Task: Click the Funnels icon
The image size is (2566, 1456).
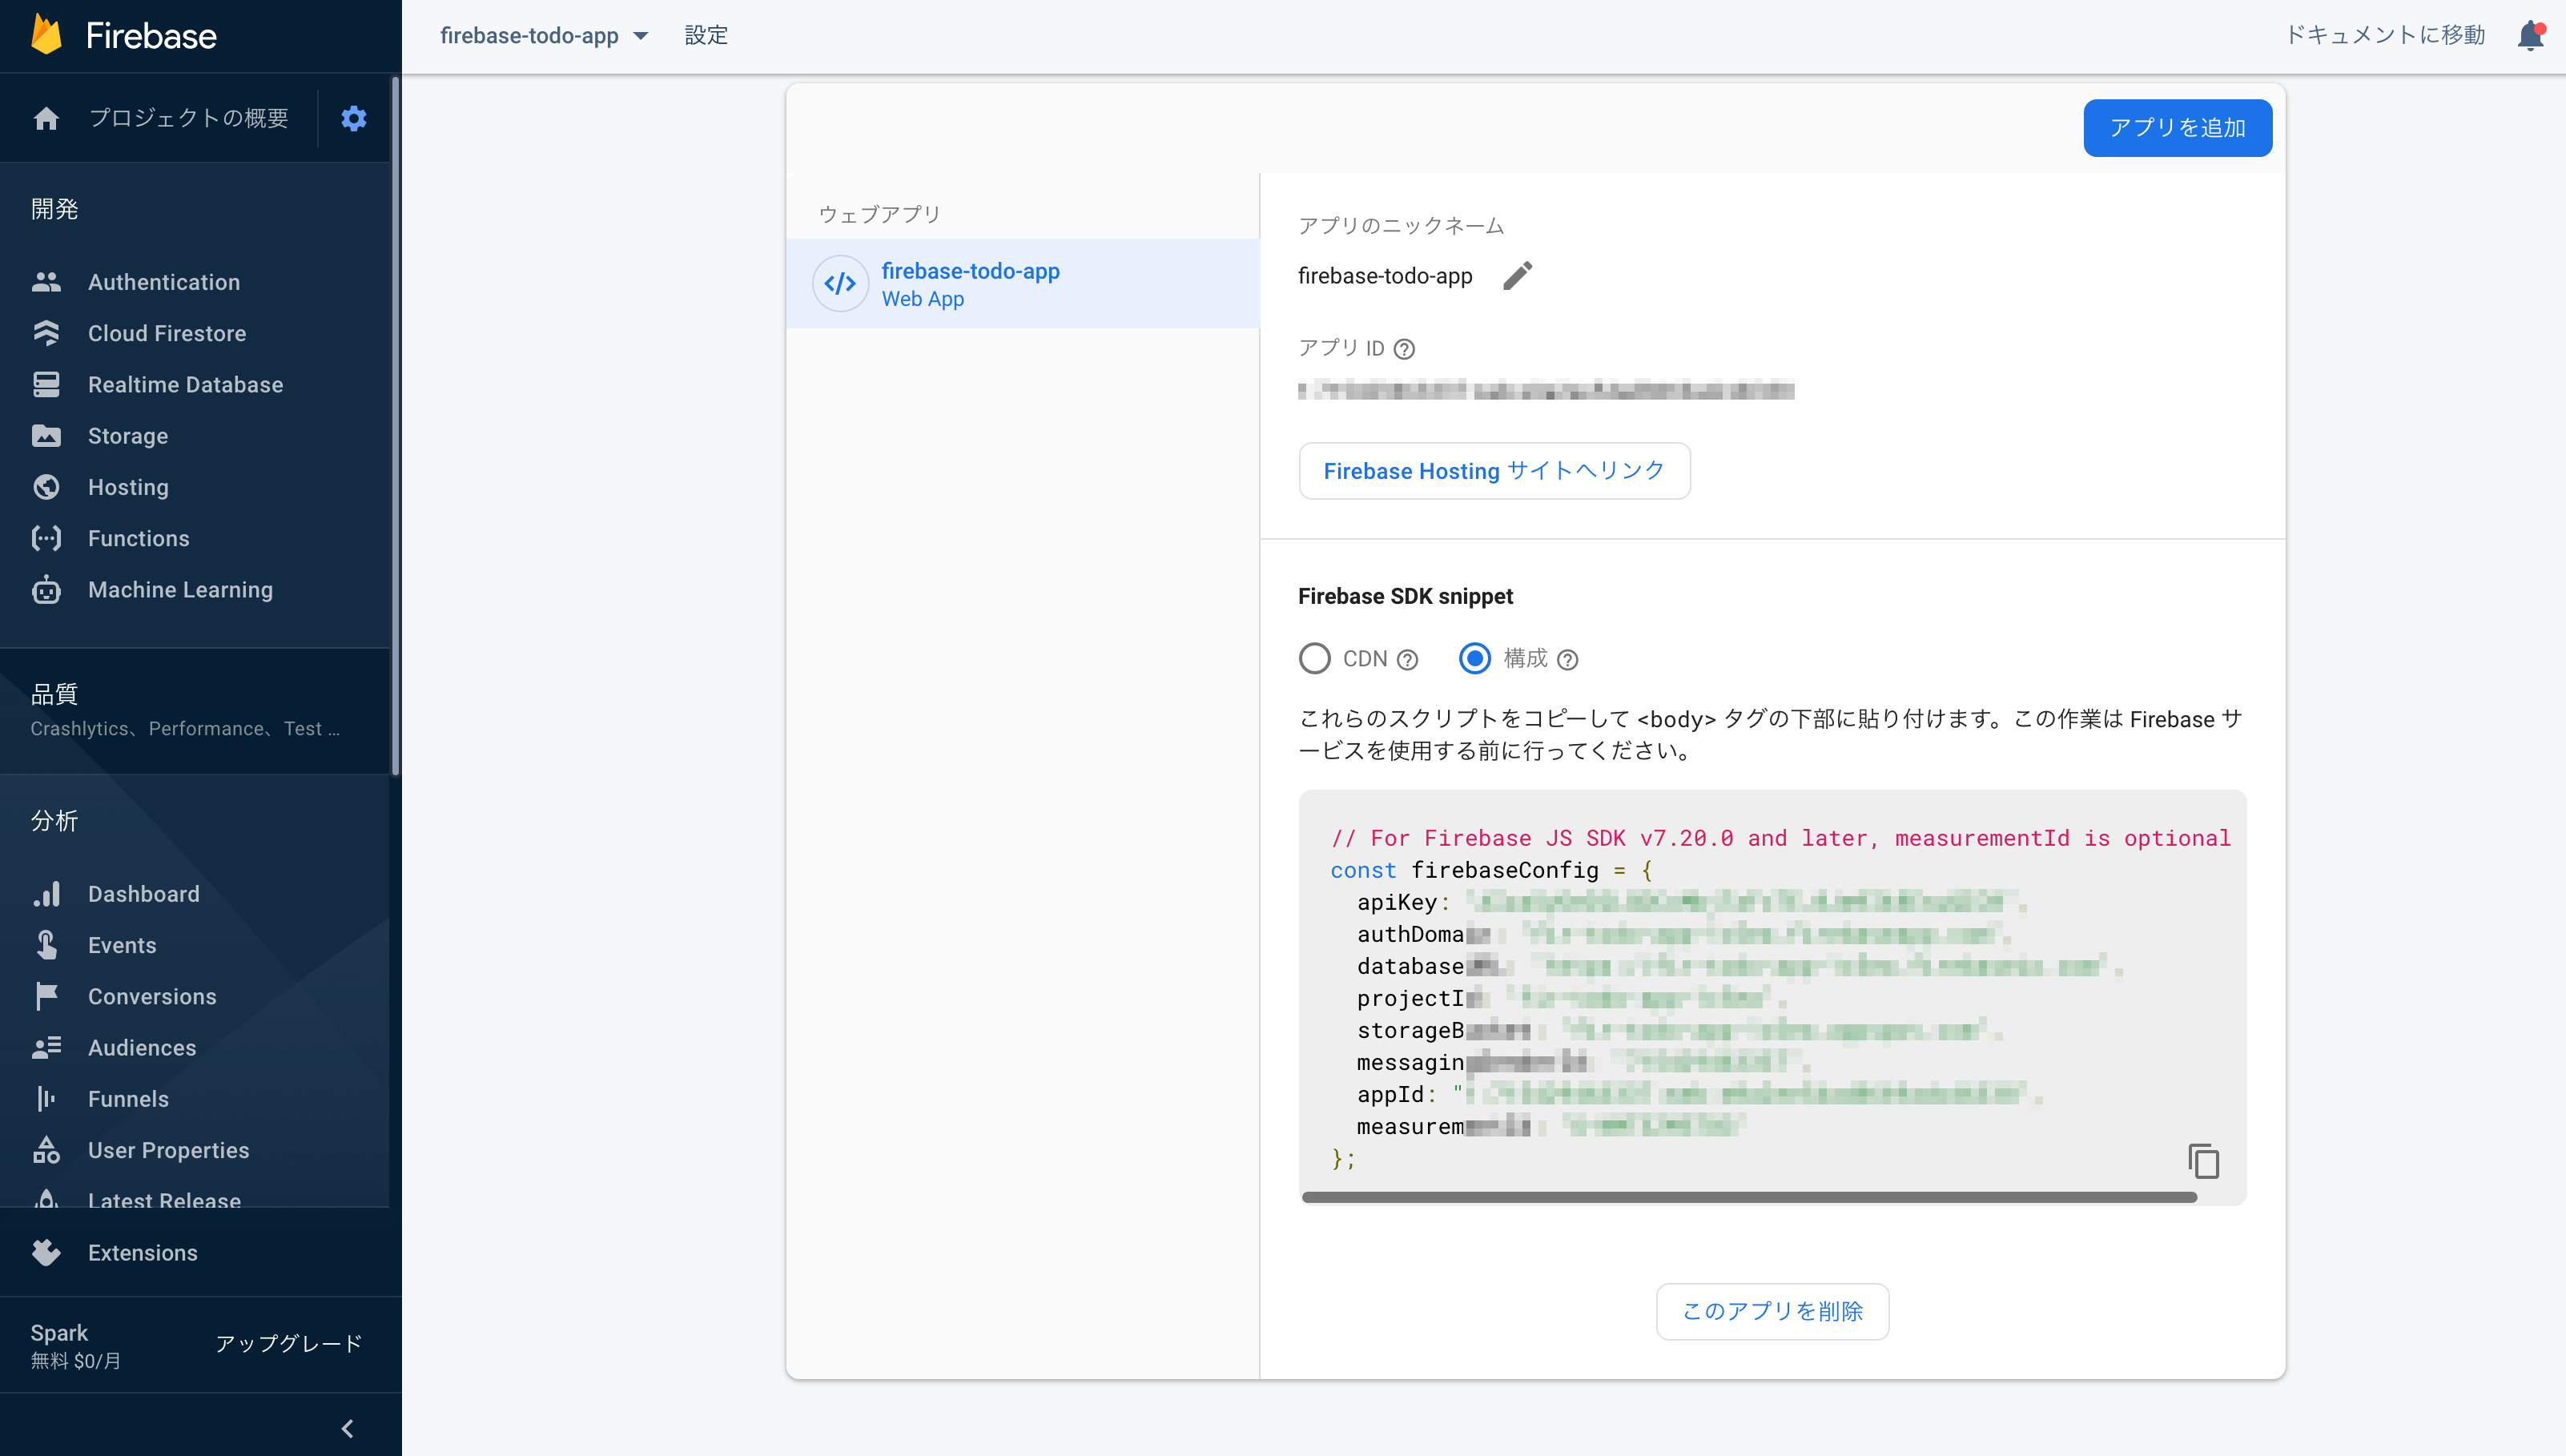Action: pos(46,1098)
